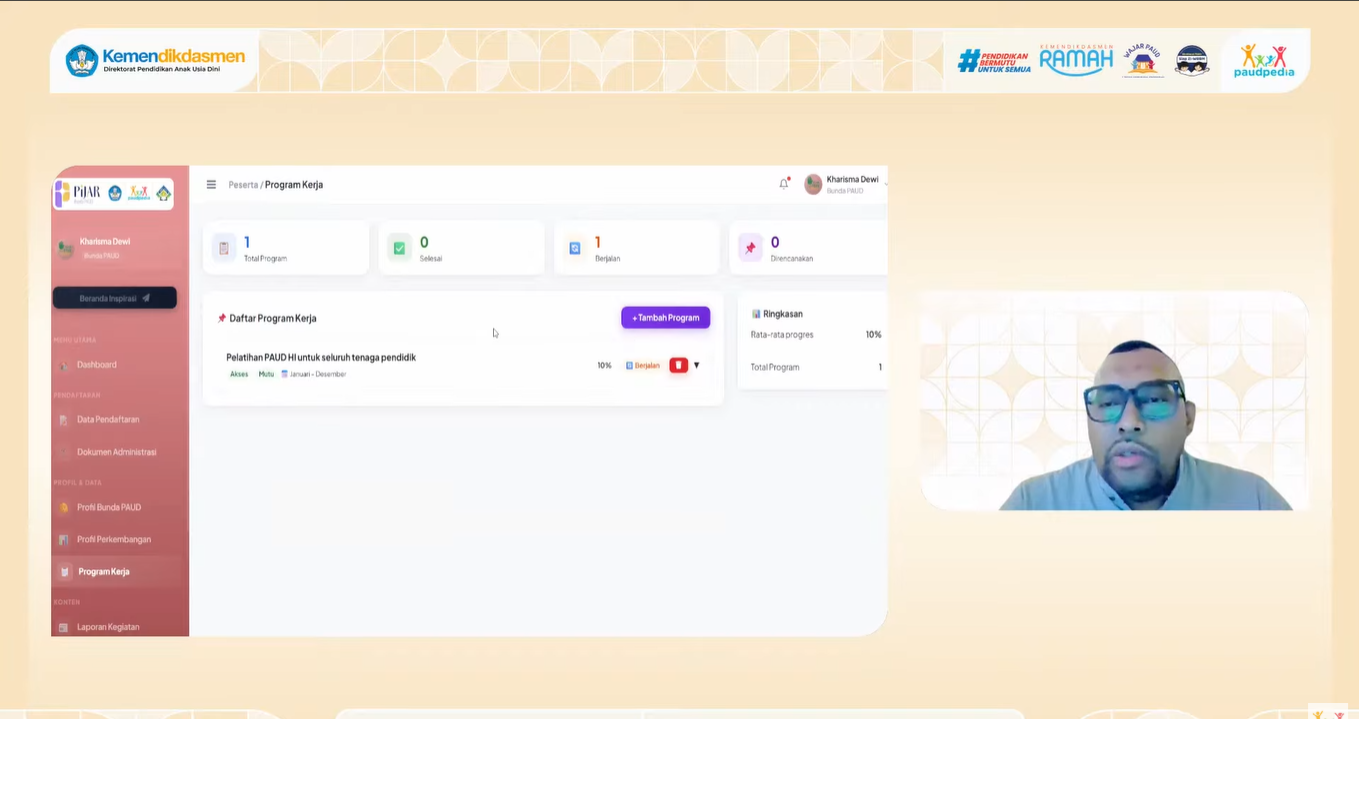Click the speaker's webcam video
The width and height of the screenshot is (1359, 792).
click(x=1112, y=400)
